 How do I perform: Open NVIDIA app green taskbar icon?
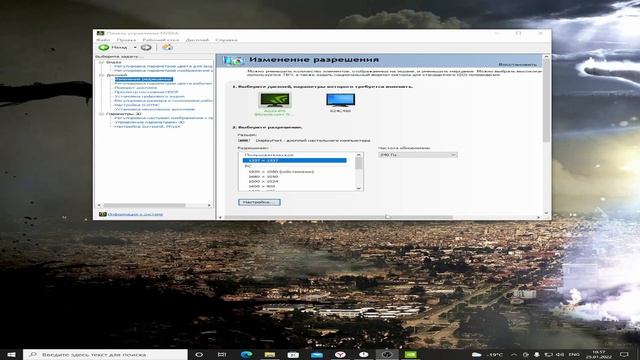pos(410,355)
